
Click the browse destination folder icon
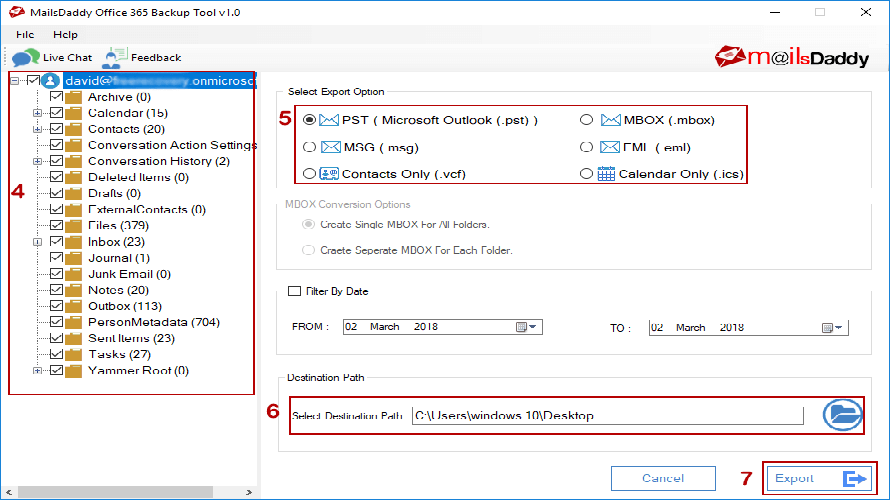842,415
